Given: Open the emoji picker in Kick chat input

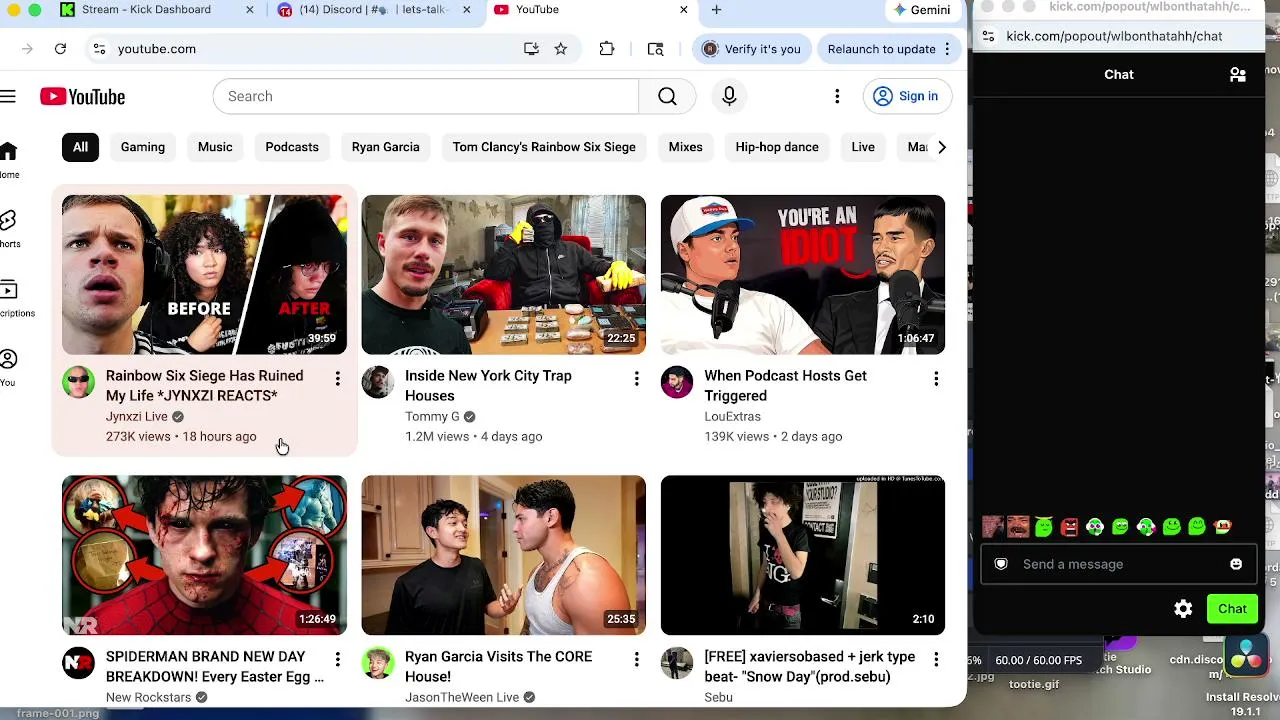Looking at the screenshot, I should coord(1236,564).
